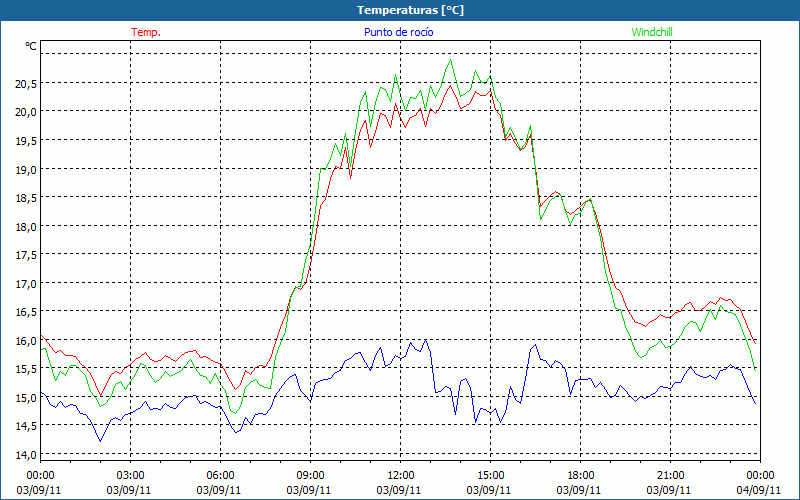Click the '17,0' y-axis value

click(26, 284)
